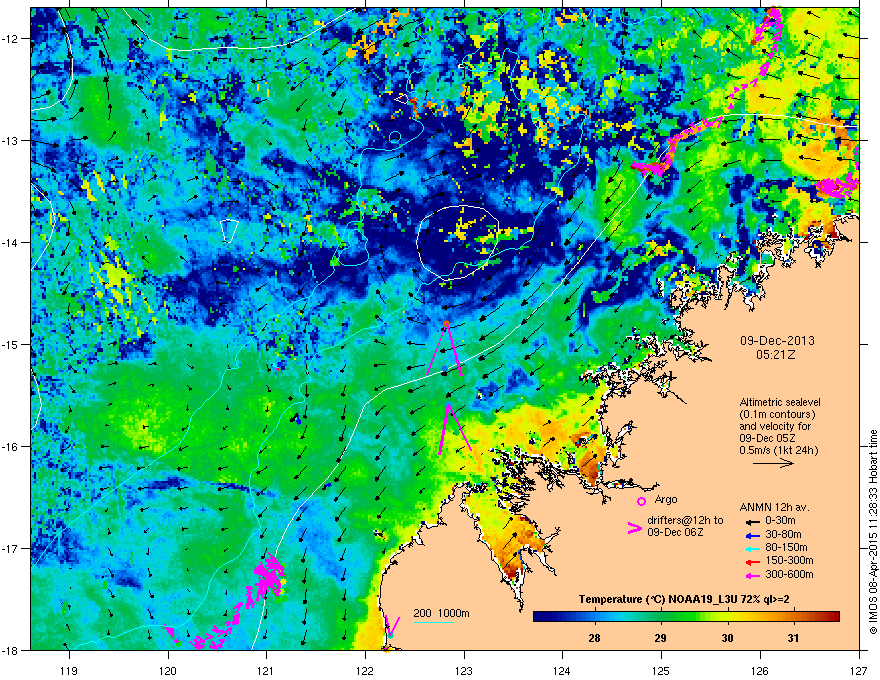
Task: Click the '30-80m' depth label
Action: pos(783,535)
